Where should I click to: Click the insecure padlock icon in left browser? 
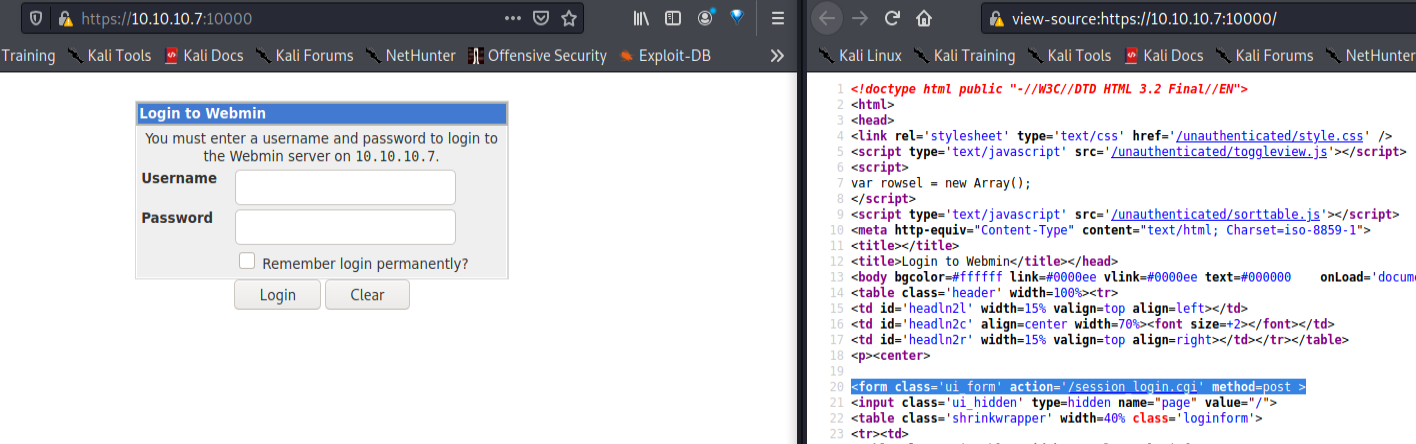[x=65, y=18]
